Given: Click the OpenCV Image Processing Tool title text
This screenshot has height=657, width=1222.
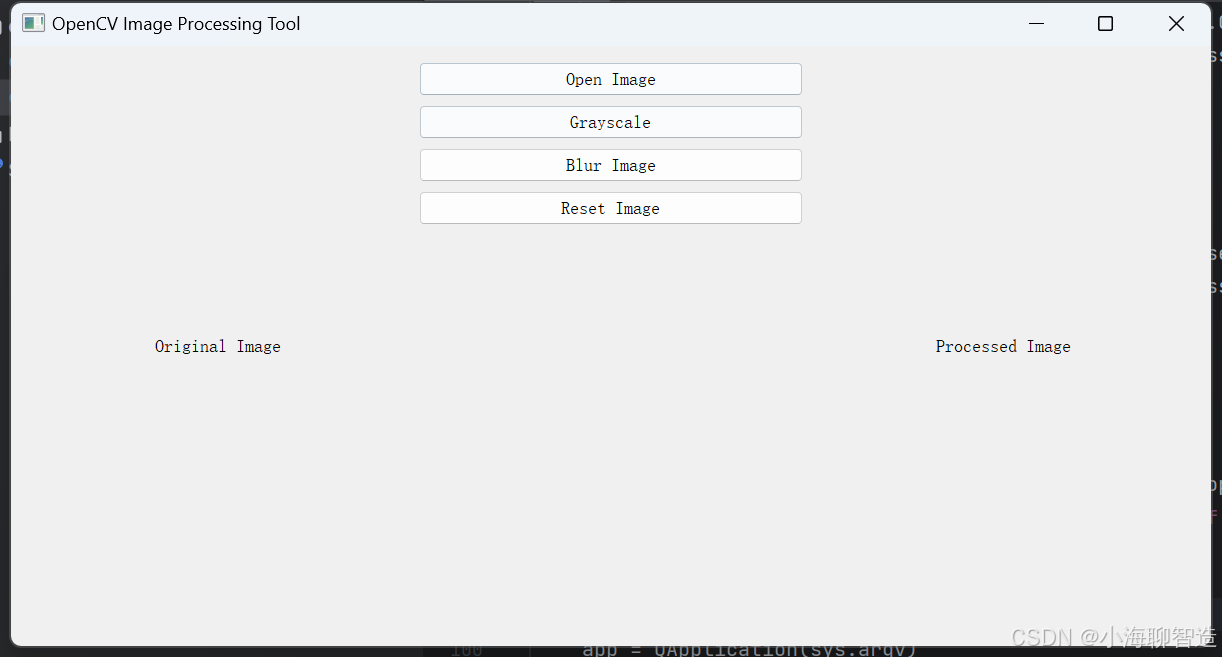Looking at the screenshot, I should [176, 23].
